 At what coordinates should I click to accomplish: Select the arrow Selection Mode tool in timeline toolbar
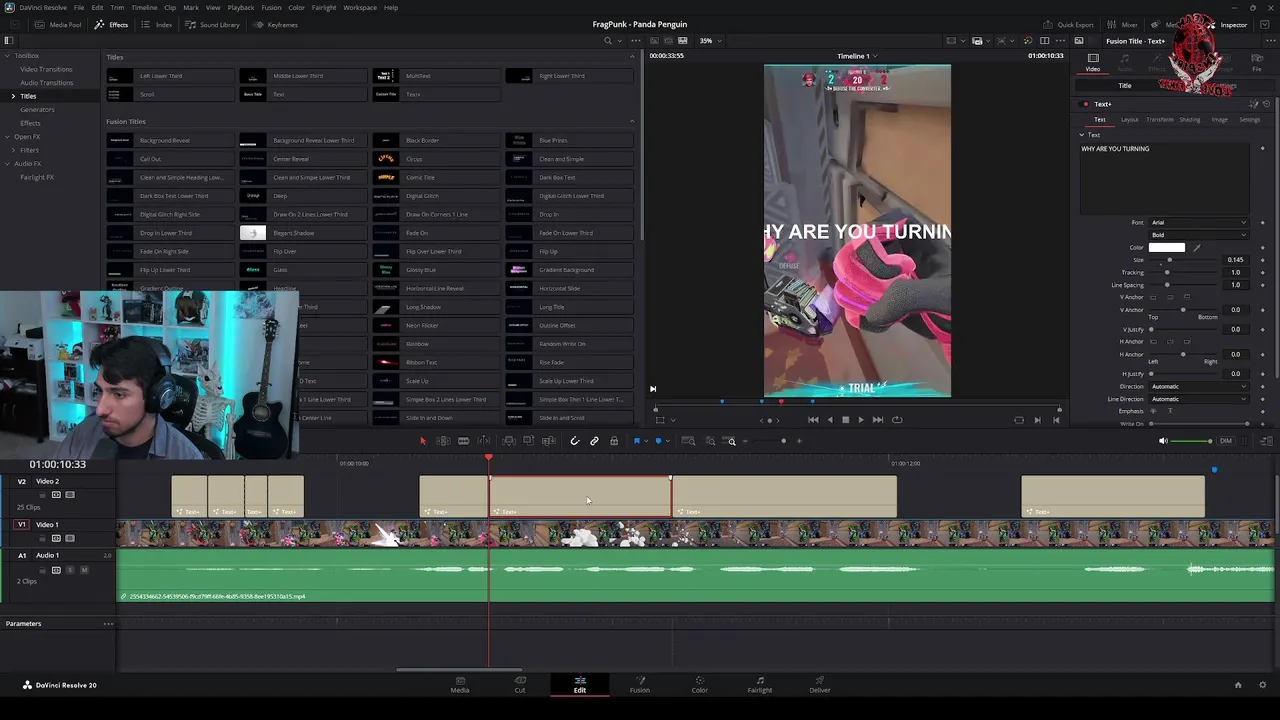click(x=422, y=441)
